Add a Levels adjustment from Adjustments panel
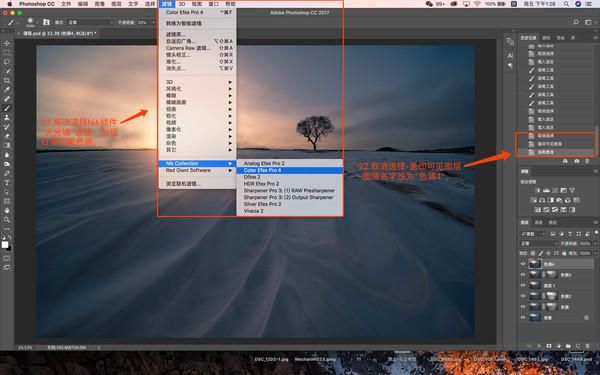Screen dimensions: 600x375 546,190
